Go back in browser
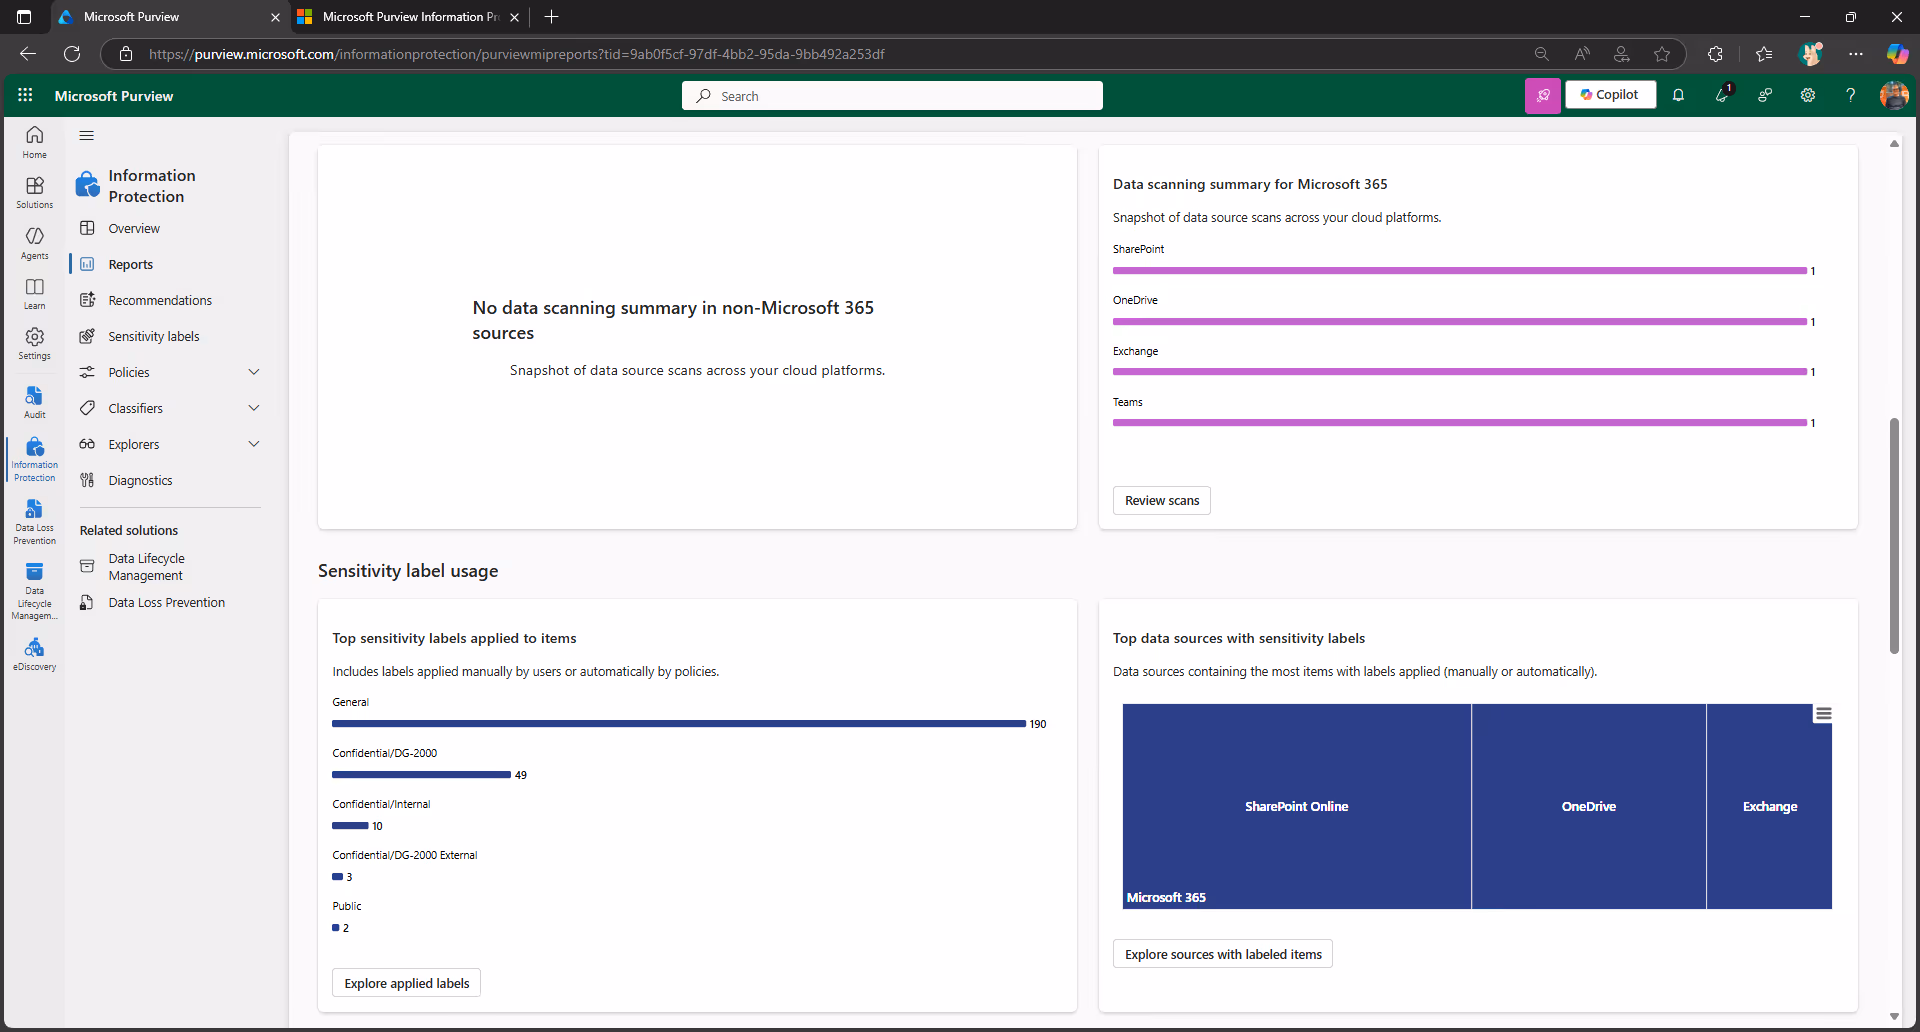The width and height of the screenshot is (1920, 1032). 28,54
